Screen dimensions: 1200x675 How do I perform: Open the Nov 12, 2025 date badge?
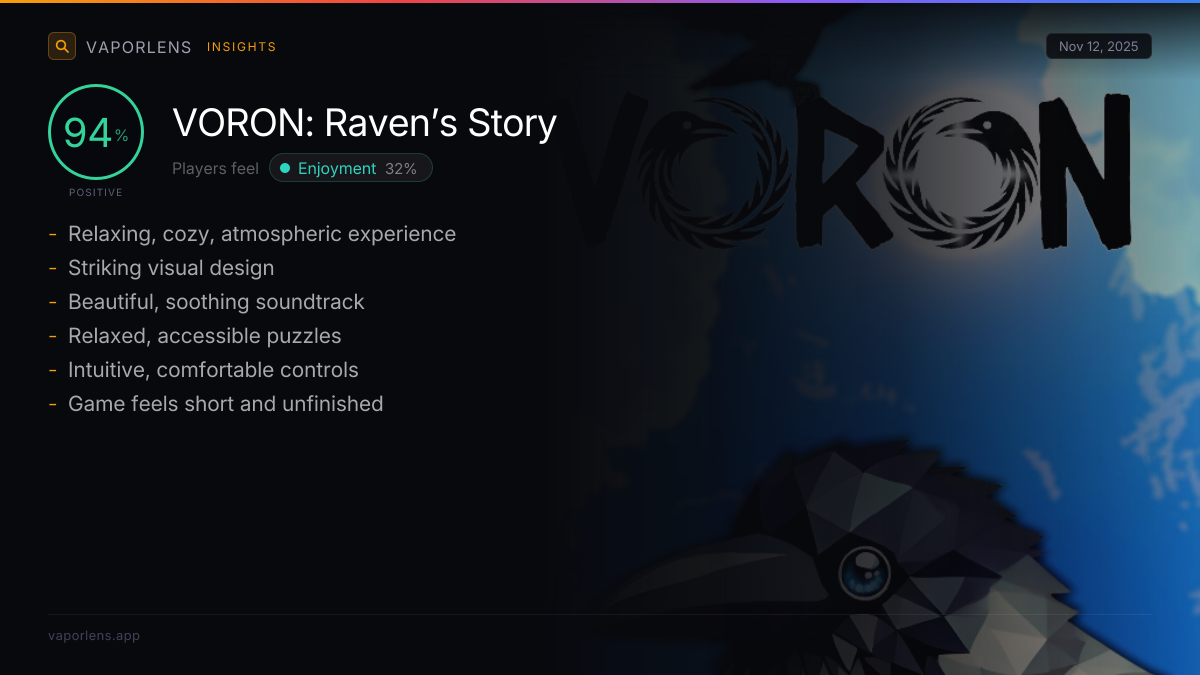[1099, 47]
